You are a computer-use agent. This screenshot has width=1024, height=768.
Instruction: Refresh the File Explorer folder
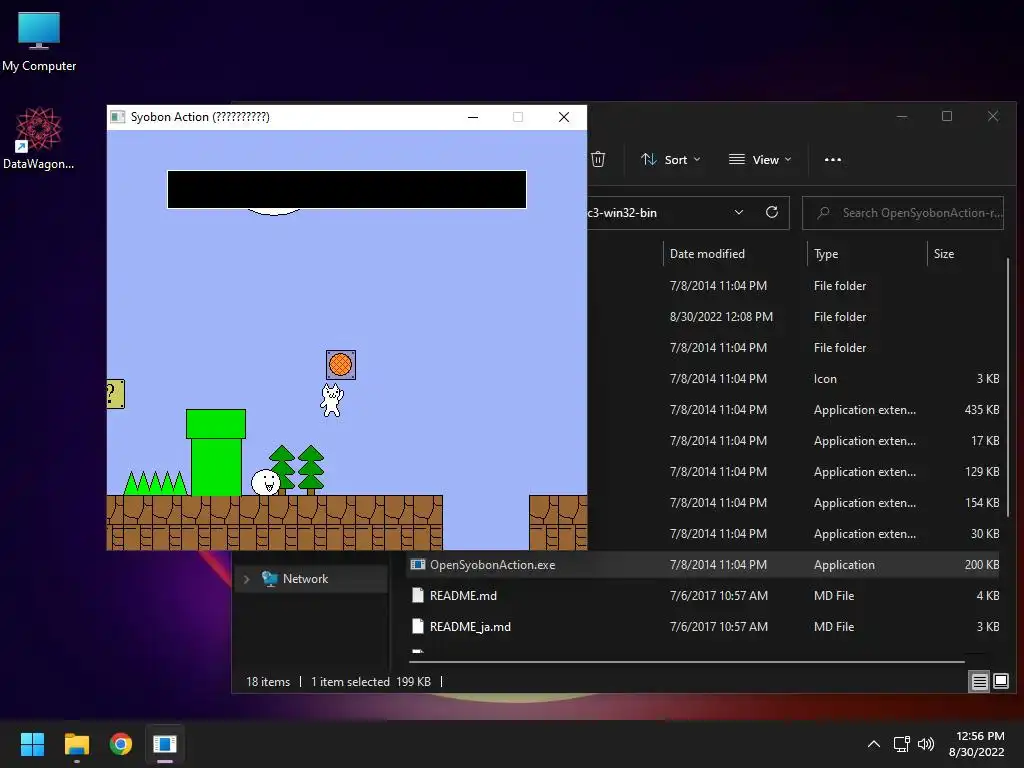tap(772, 212)
